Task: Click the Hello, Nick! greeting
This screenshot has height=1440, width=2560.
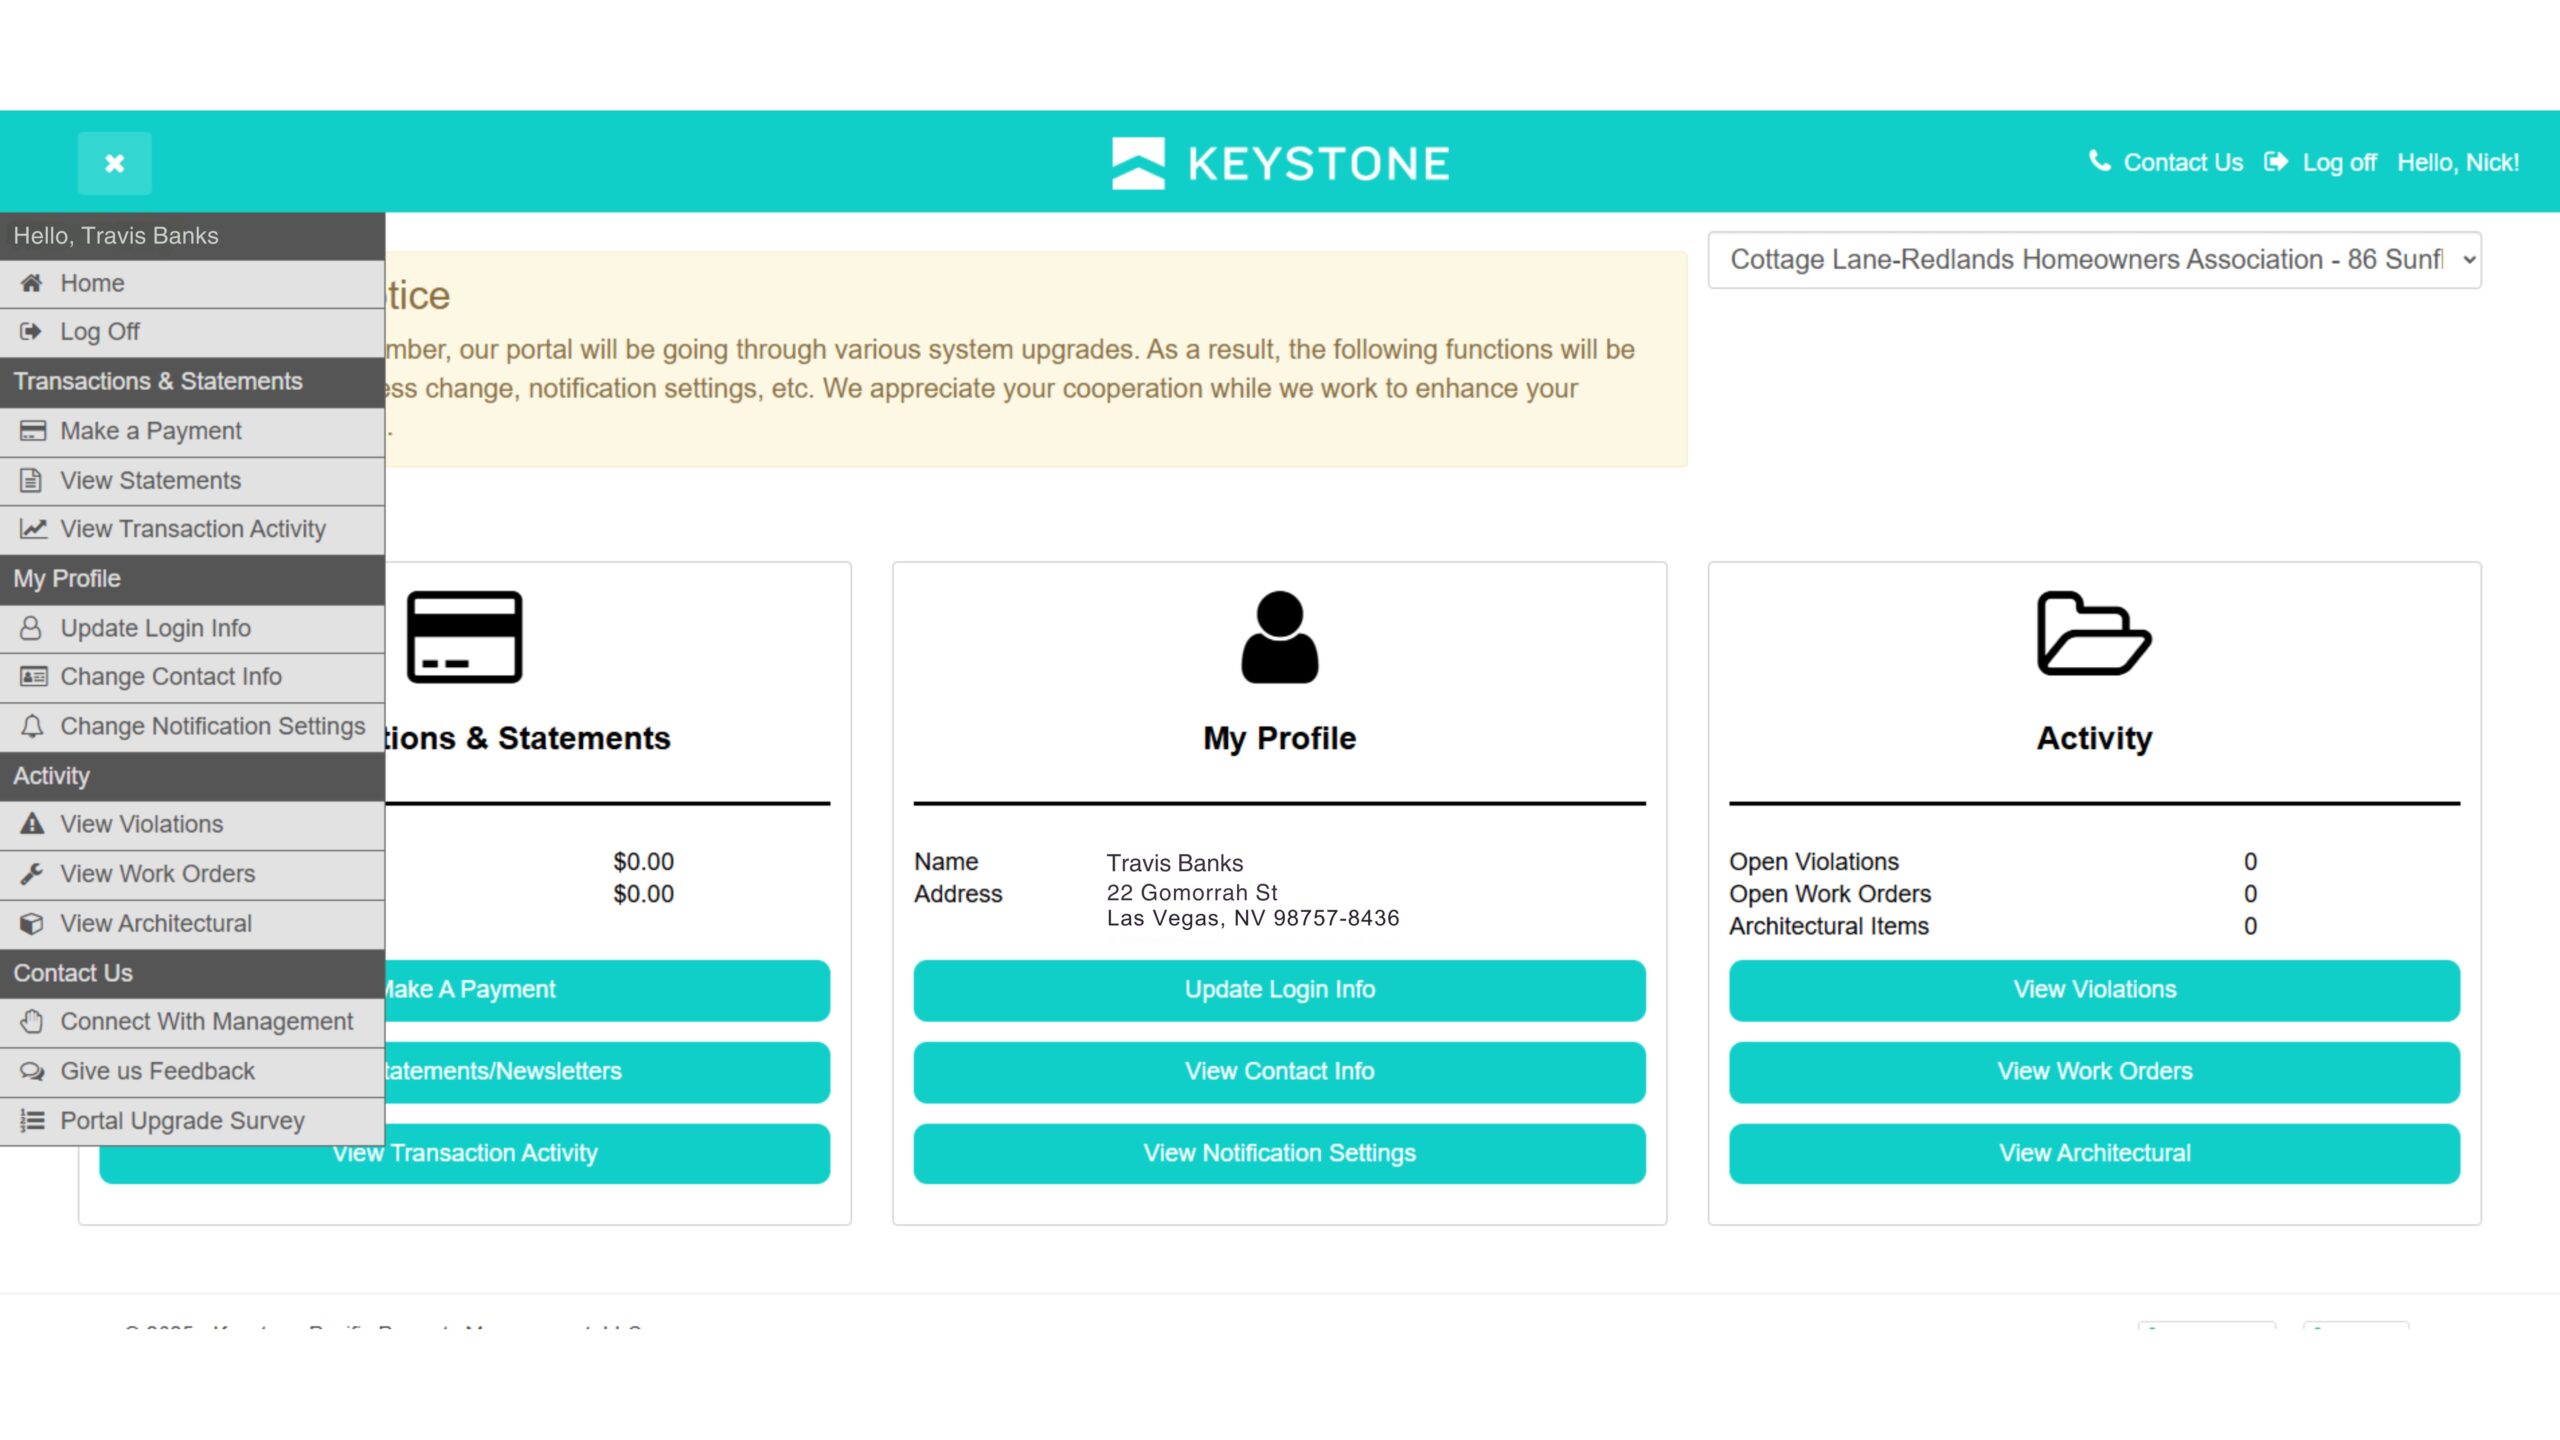Action: pos(2457,162)
